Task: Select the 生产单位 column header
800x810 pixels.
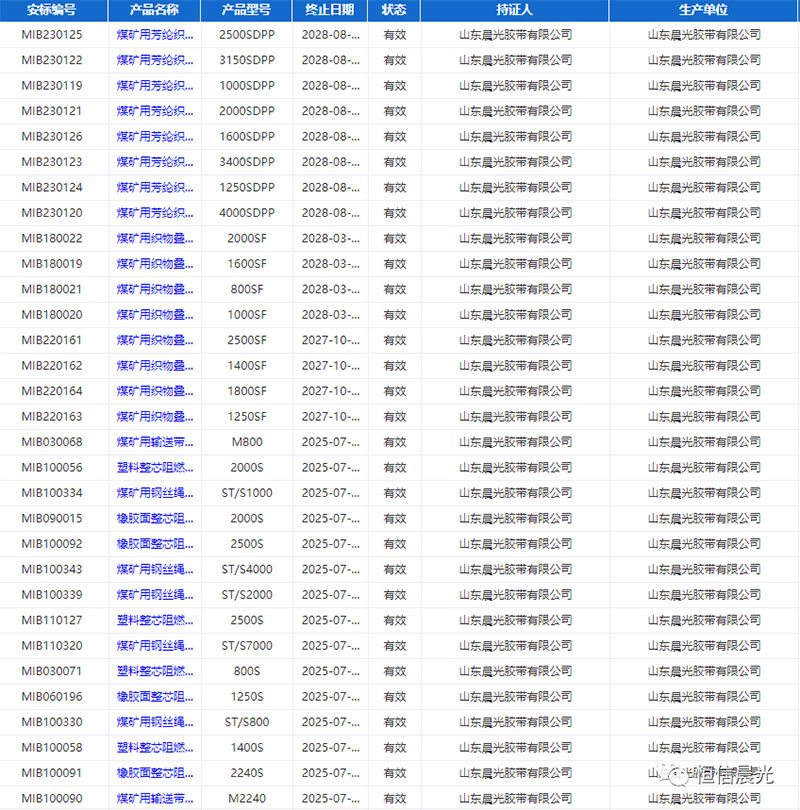Action: tap(703, 10)
